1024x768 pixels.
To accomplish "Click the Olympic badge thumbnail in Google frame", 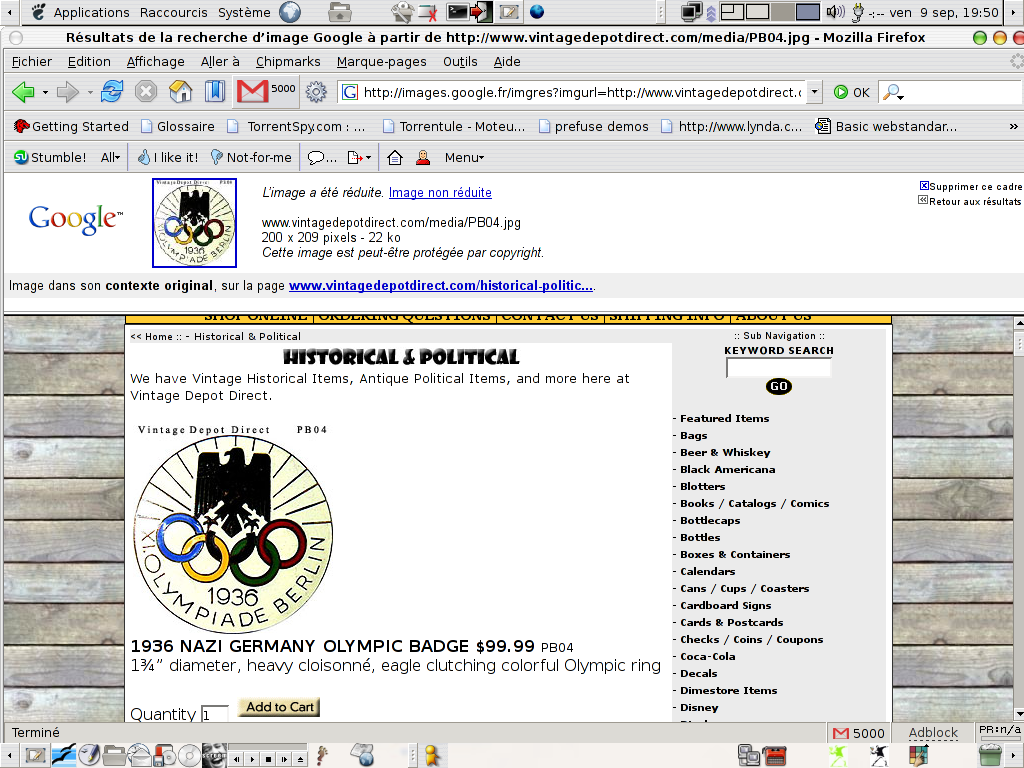I will point(195,223).
